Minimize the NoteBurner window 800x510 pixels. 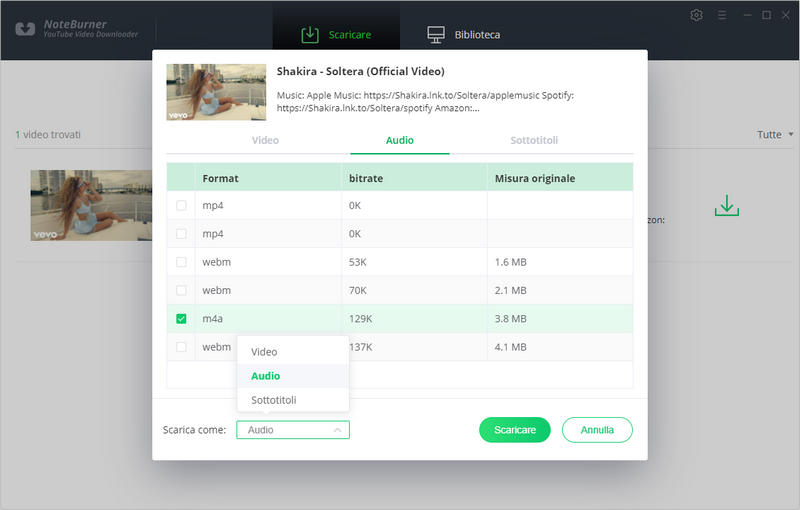tap(747, 15)
